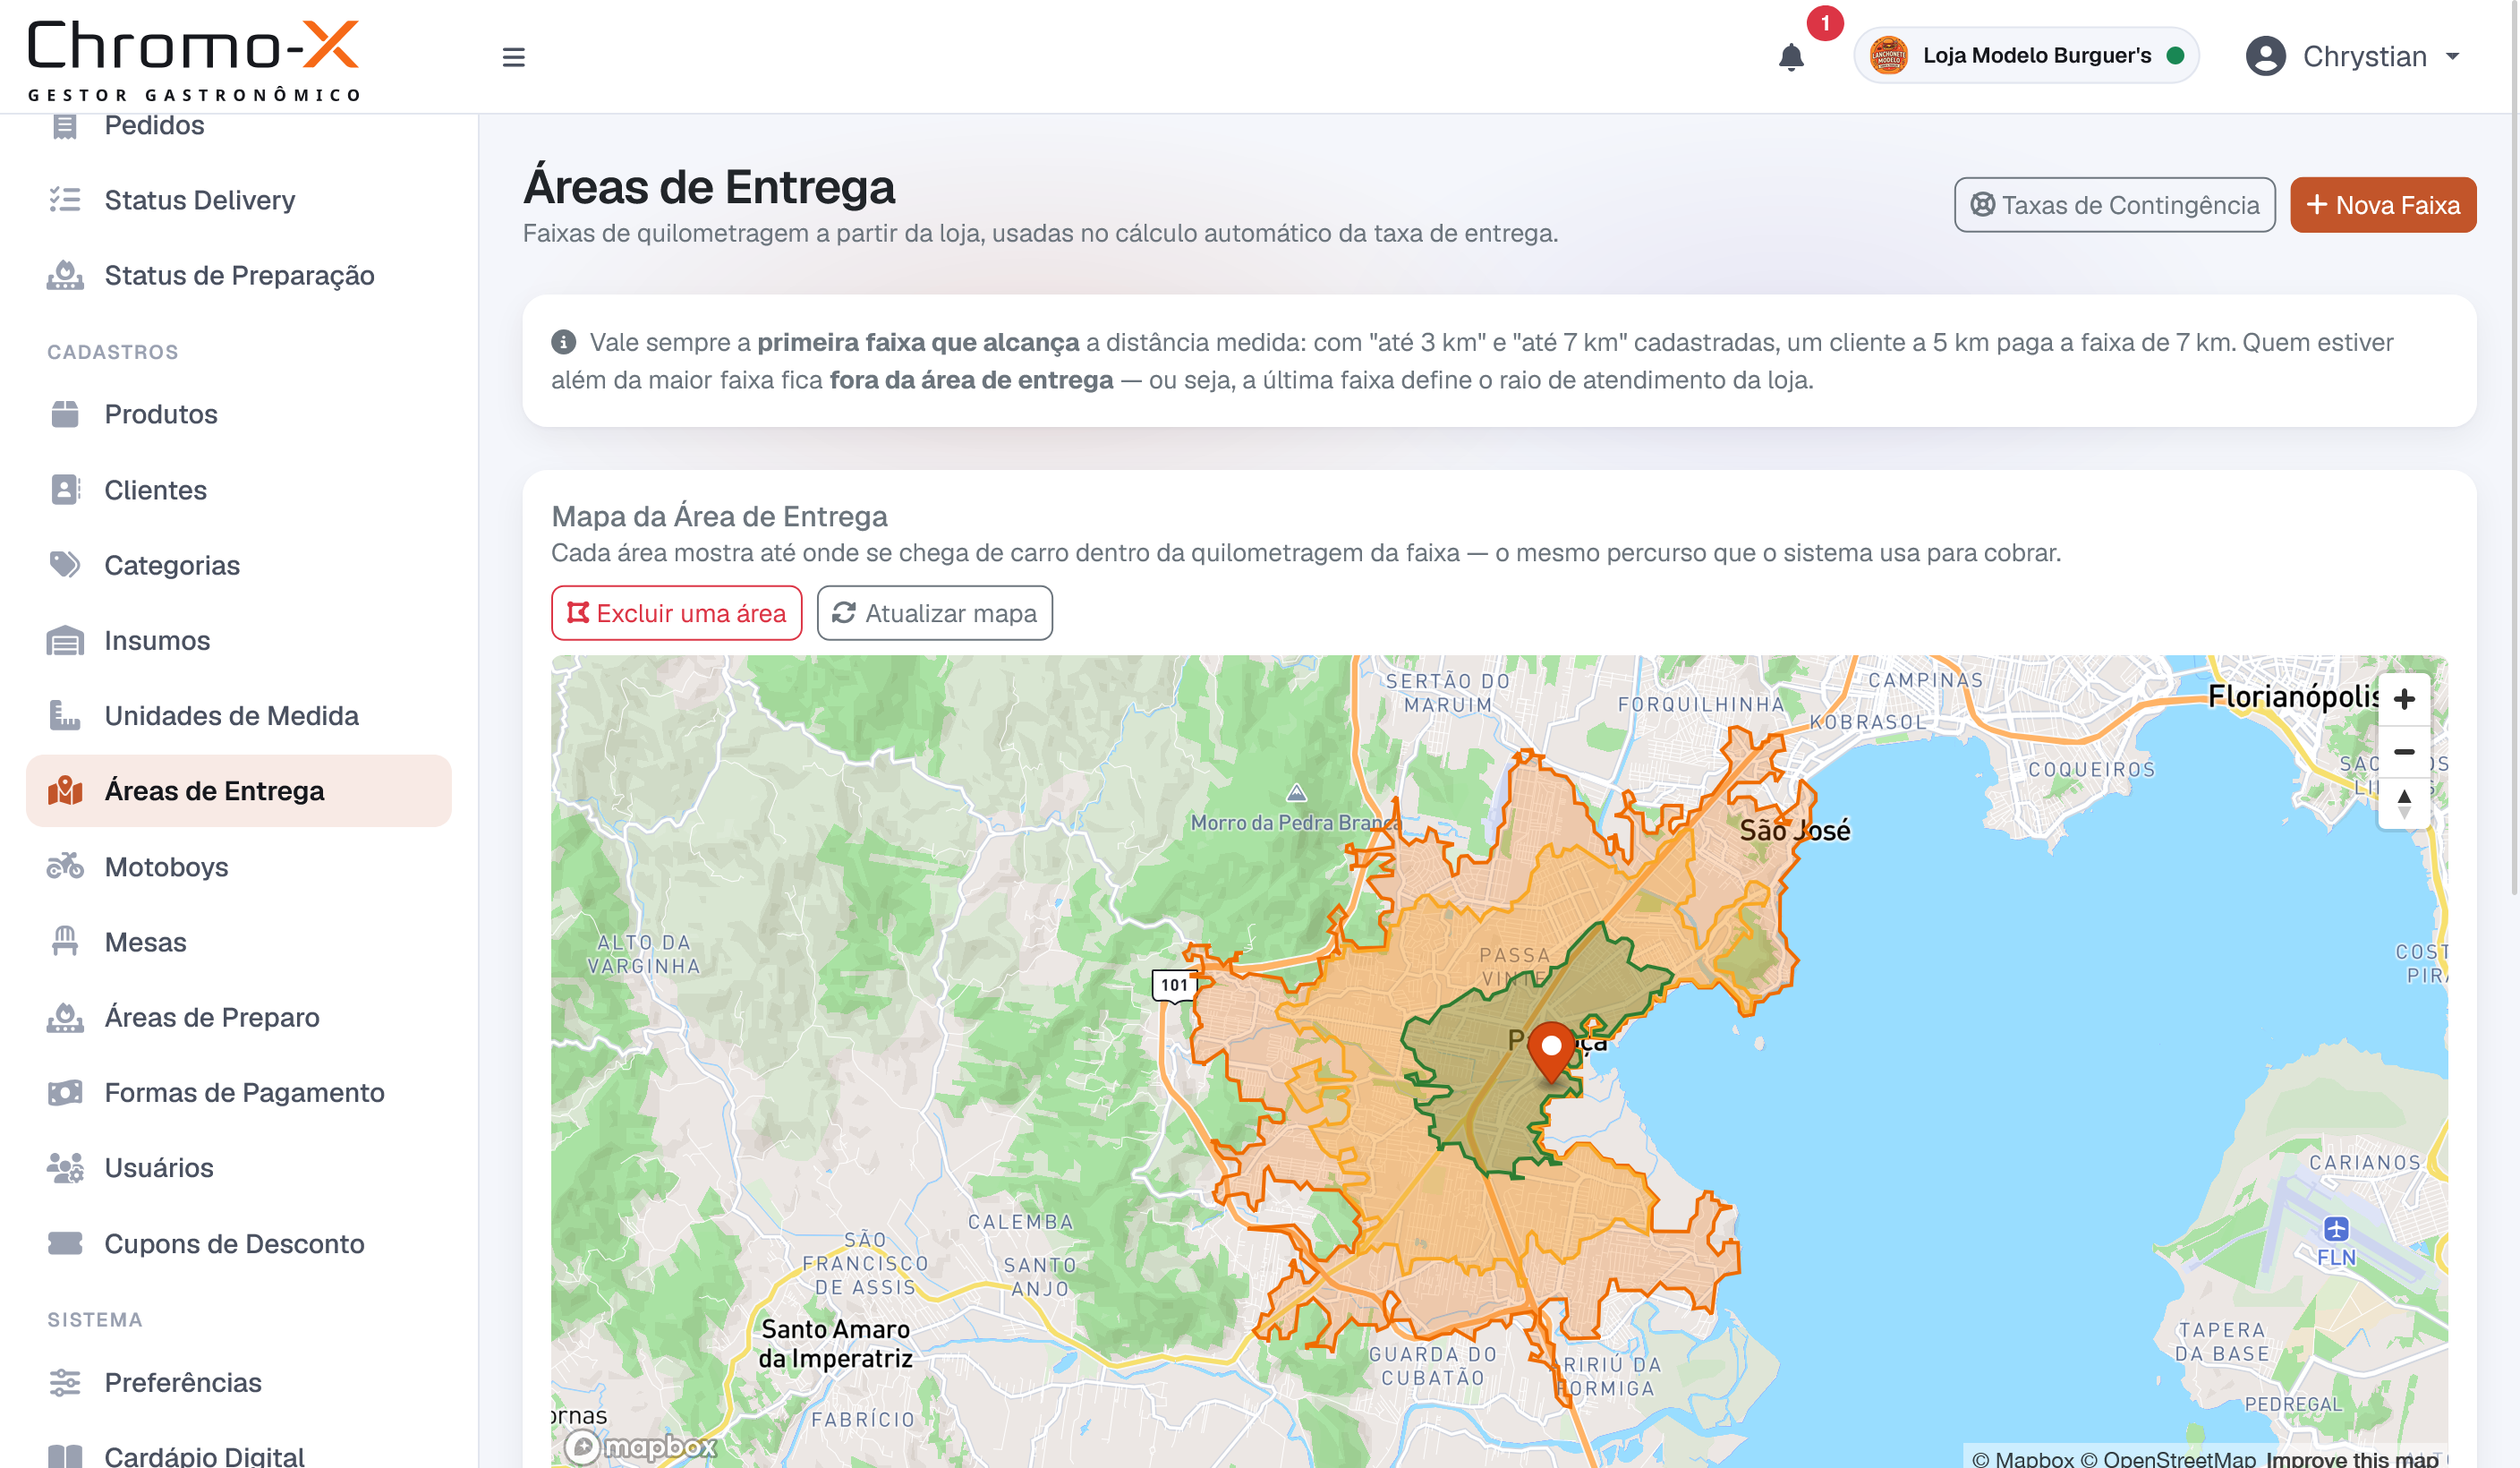This screenshot has width=2520, height=1468.
Task: Click the Unidades de Medida ruler icon
Action: [65, 716]
